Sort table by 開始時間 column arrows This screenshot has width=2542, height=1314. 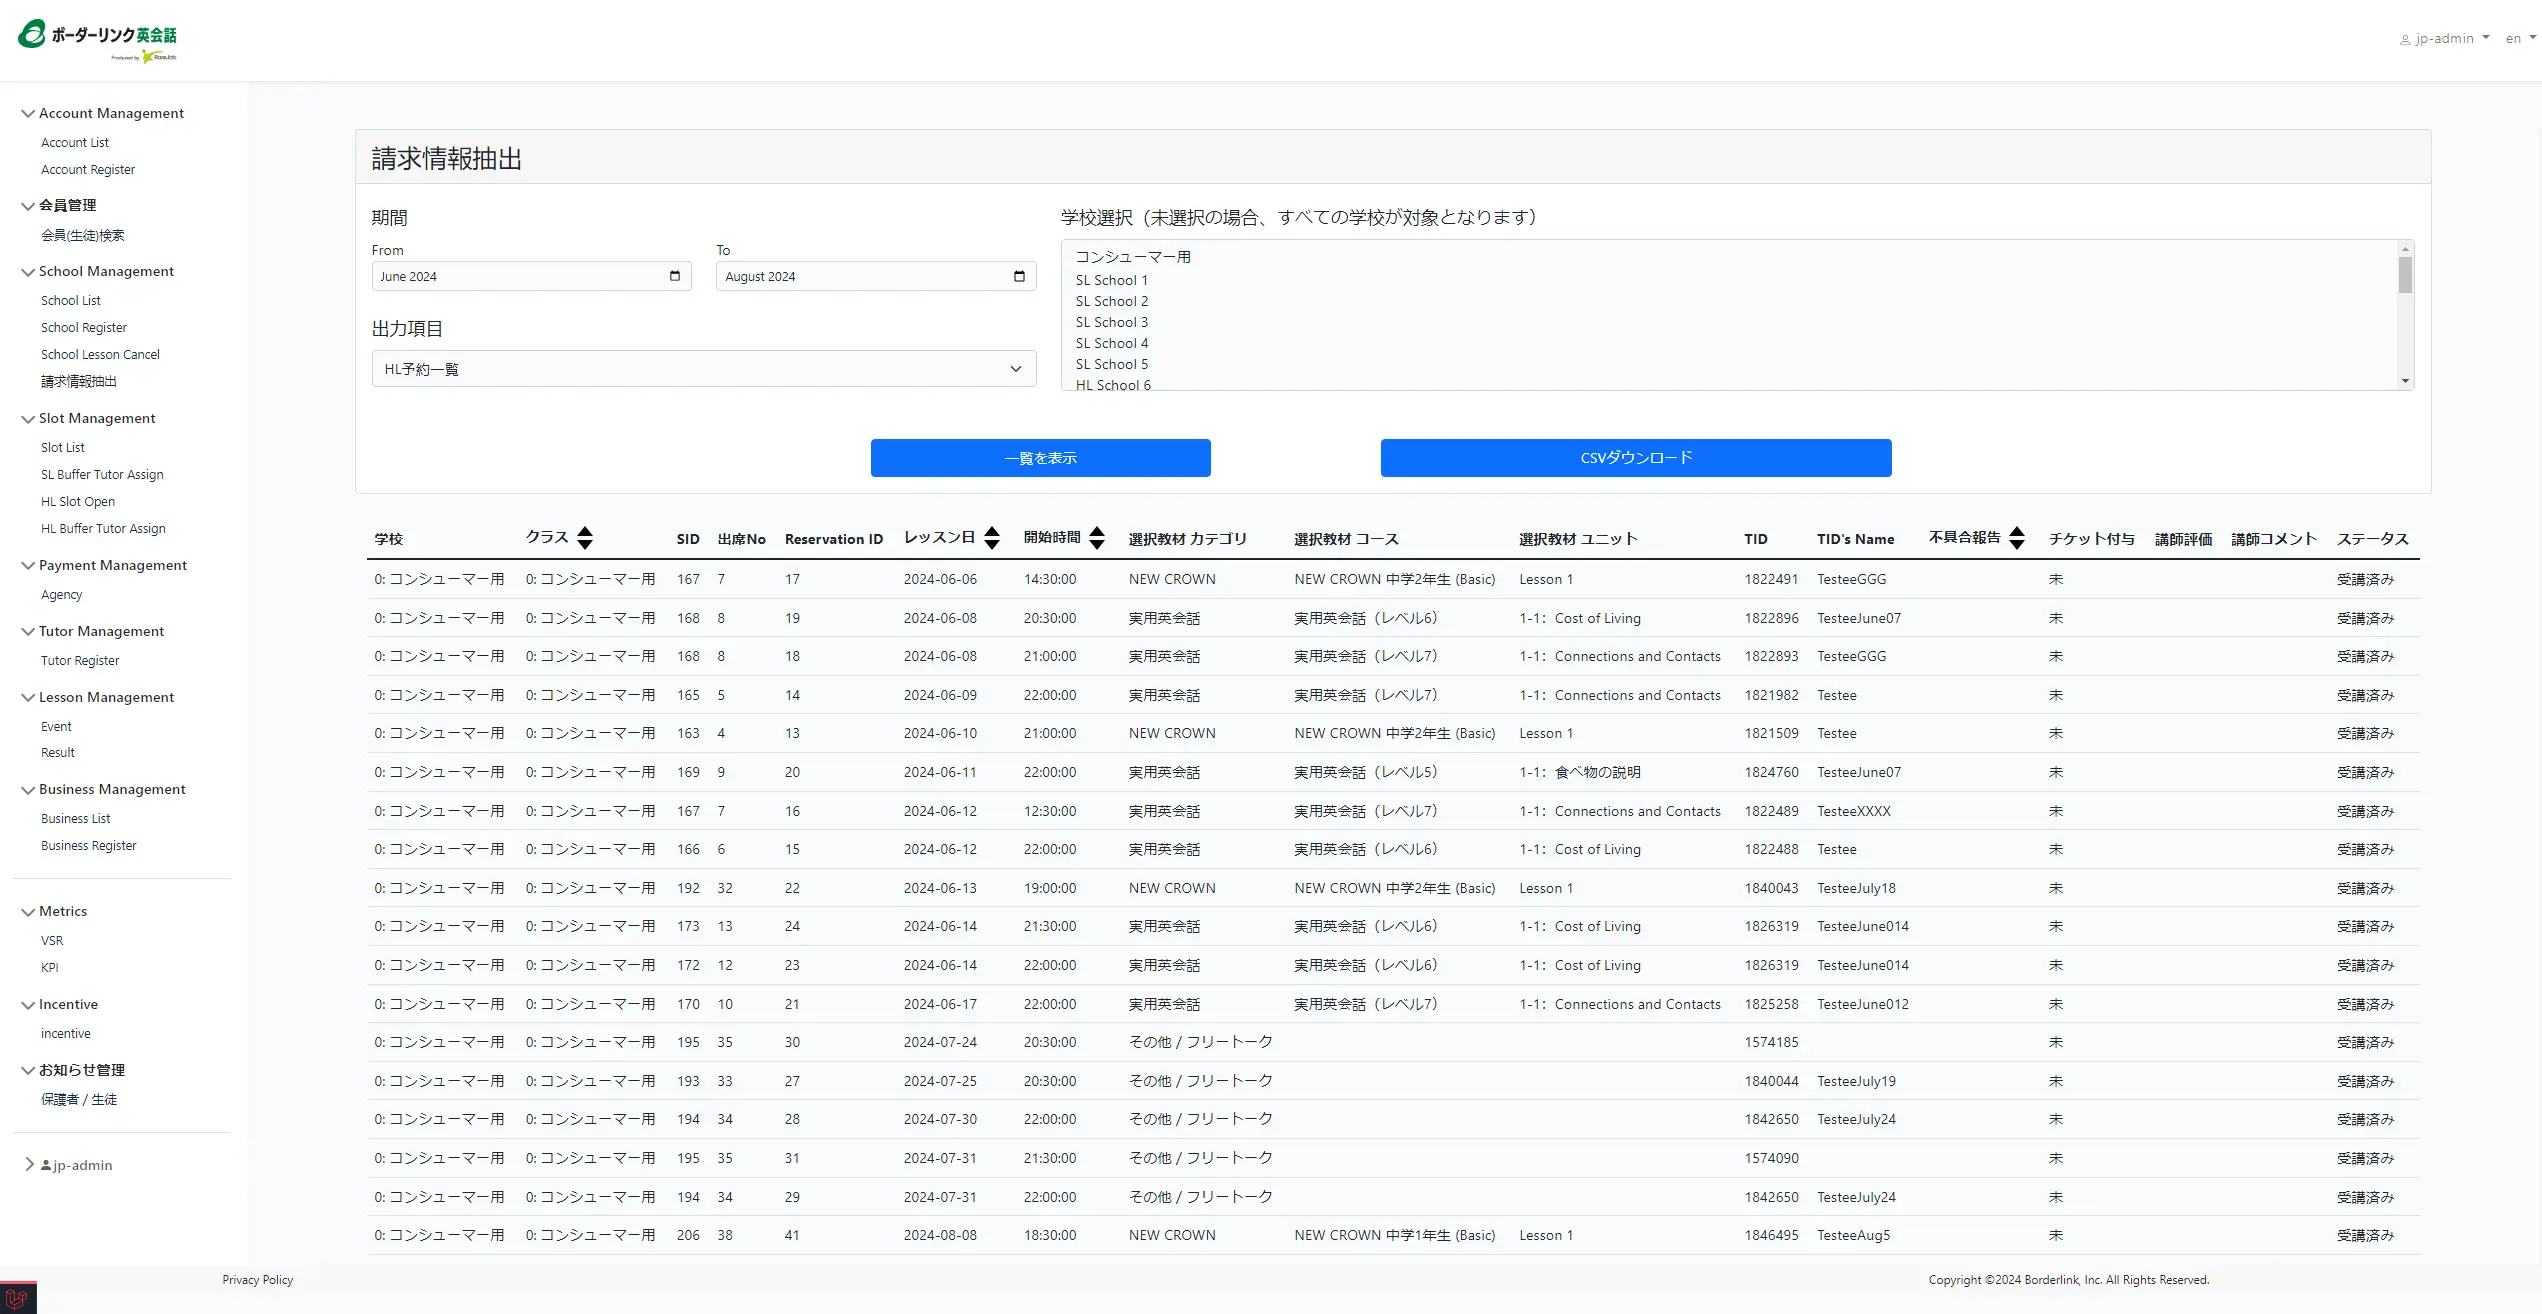[1097, 538]
